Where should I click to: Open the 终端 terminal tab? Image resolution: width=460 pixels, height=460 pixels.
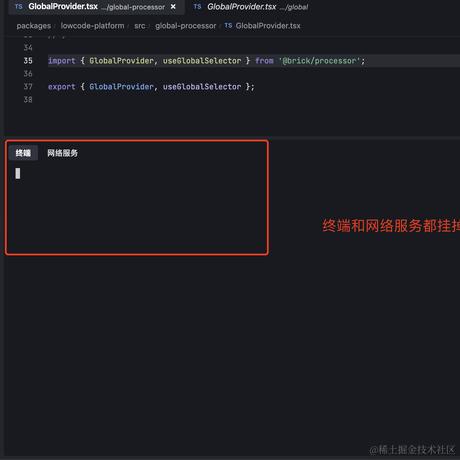pyautogui.click(x=23, y=153)
